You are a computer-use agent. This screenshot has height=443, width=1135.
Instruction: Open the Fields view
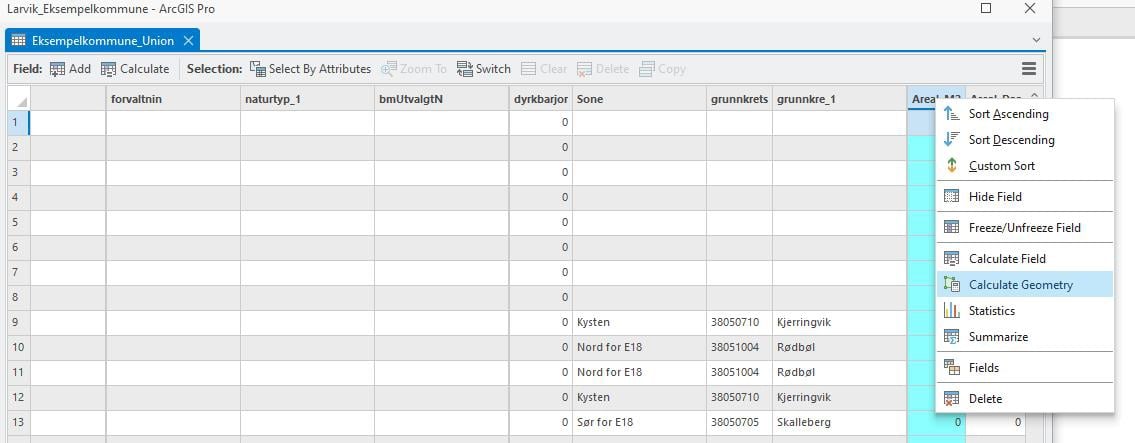point(984,368)
